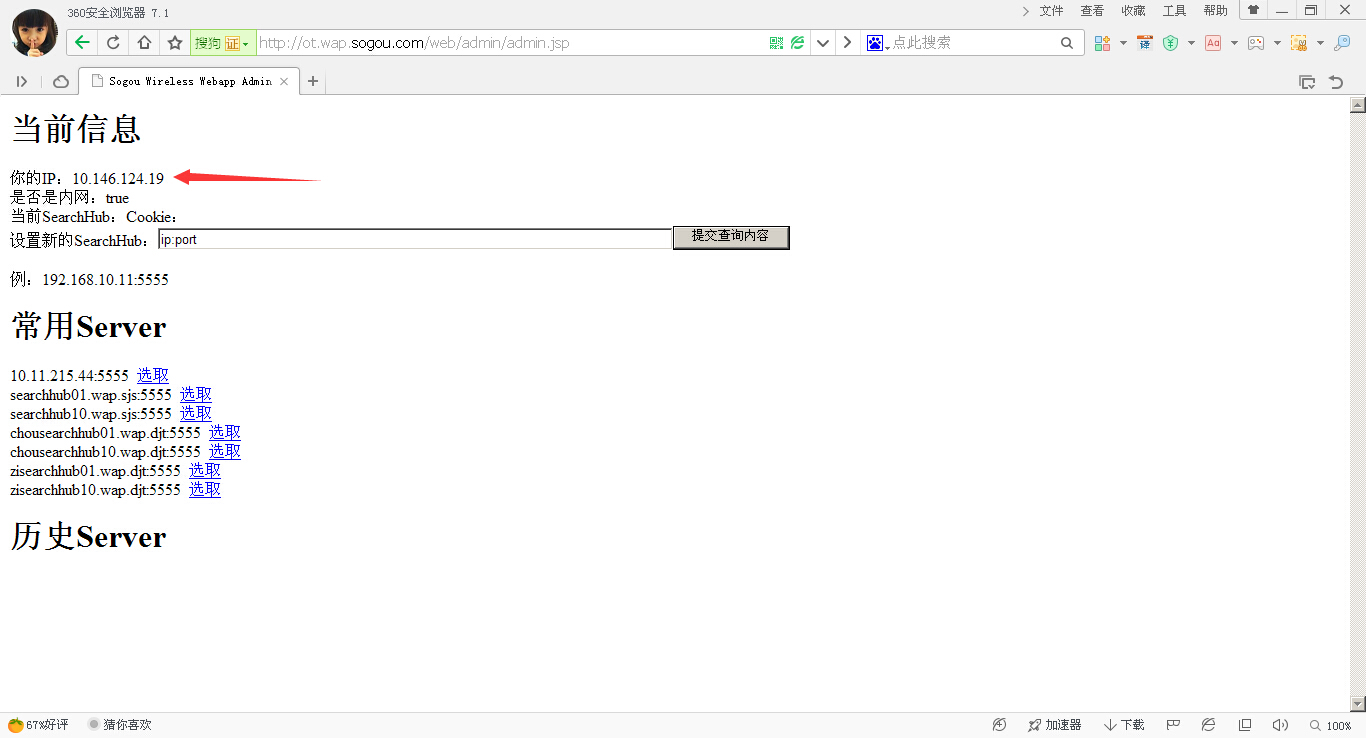Open the 帮助 menu
Image resolution: width=1366 pixels, height=738 pixels.
tap(1215, 11)
